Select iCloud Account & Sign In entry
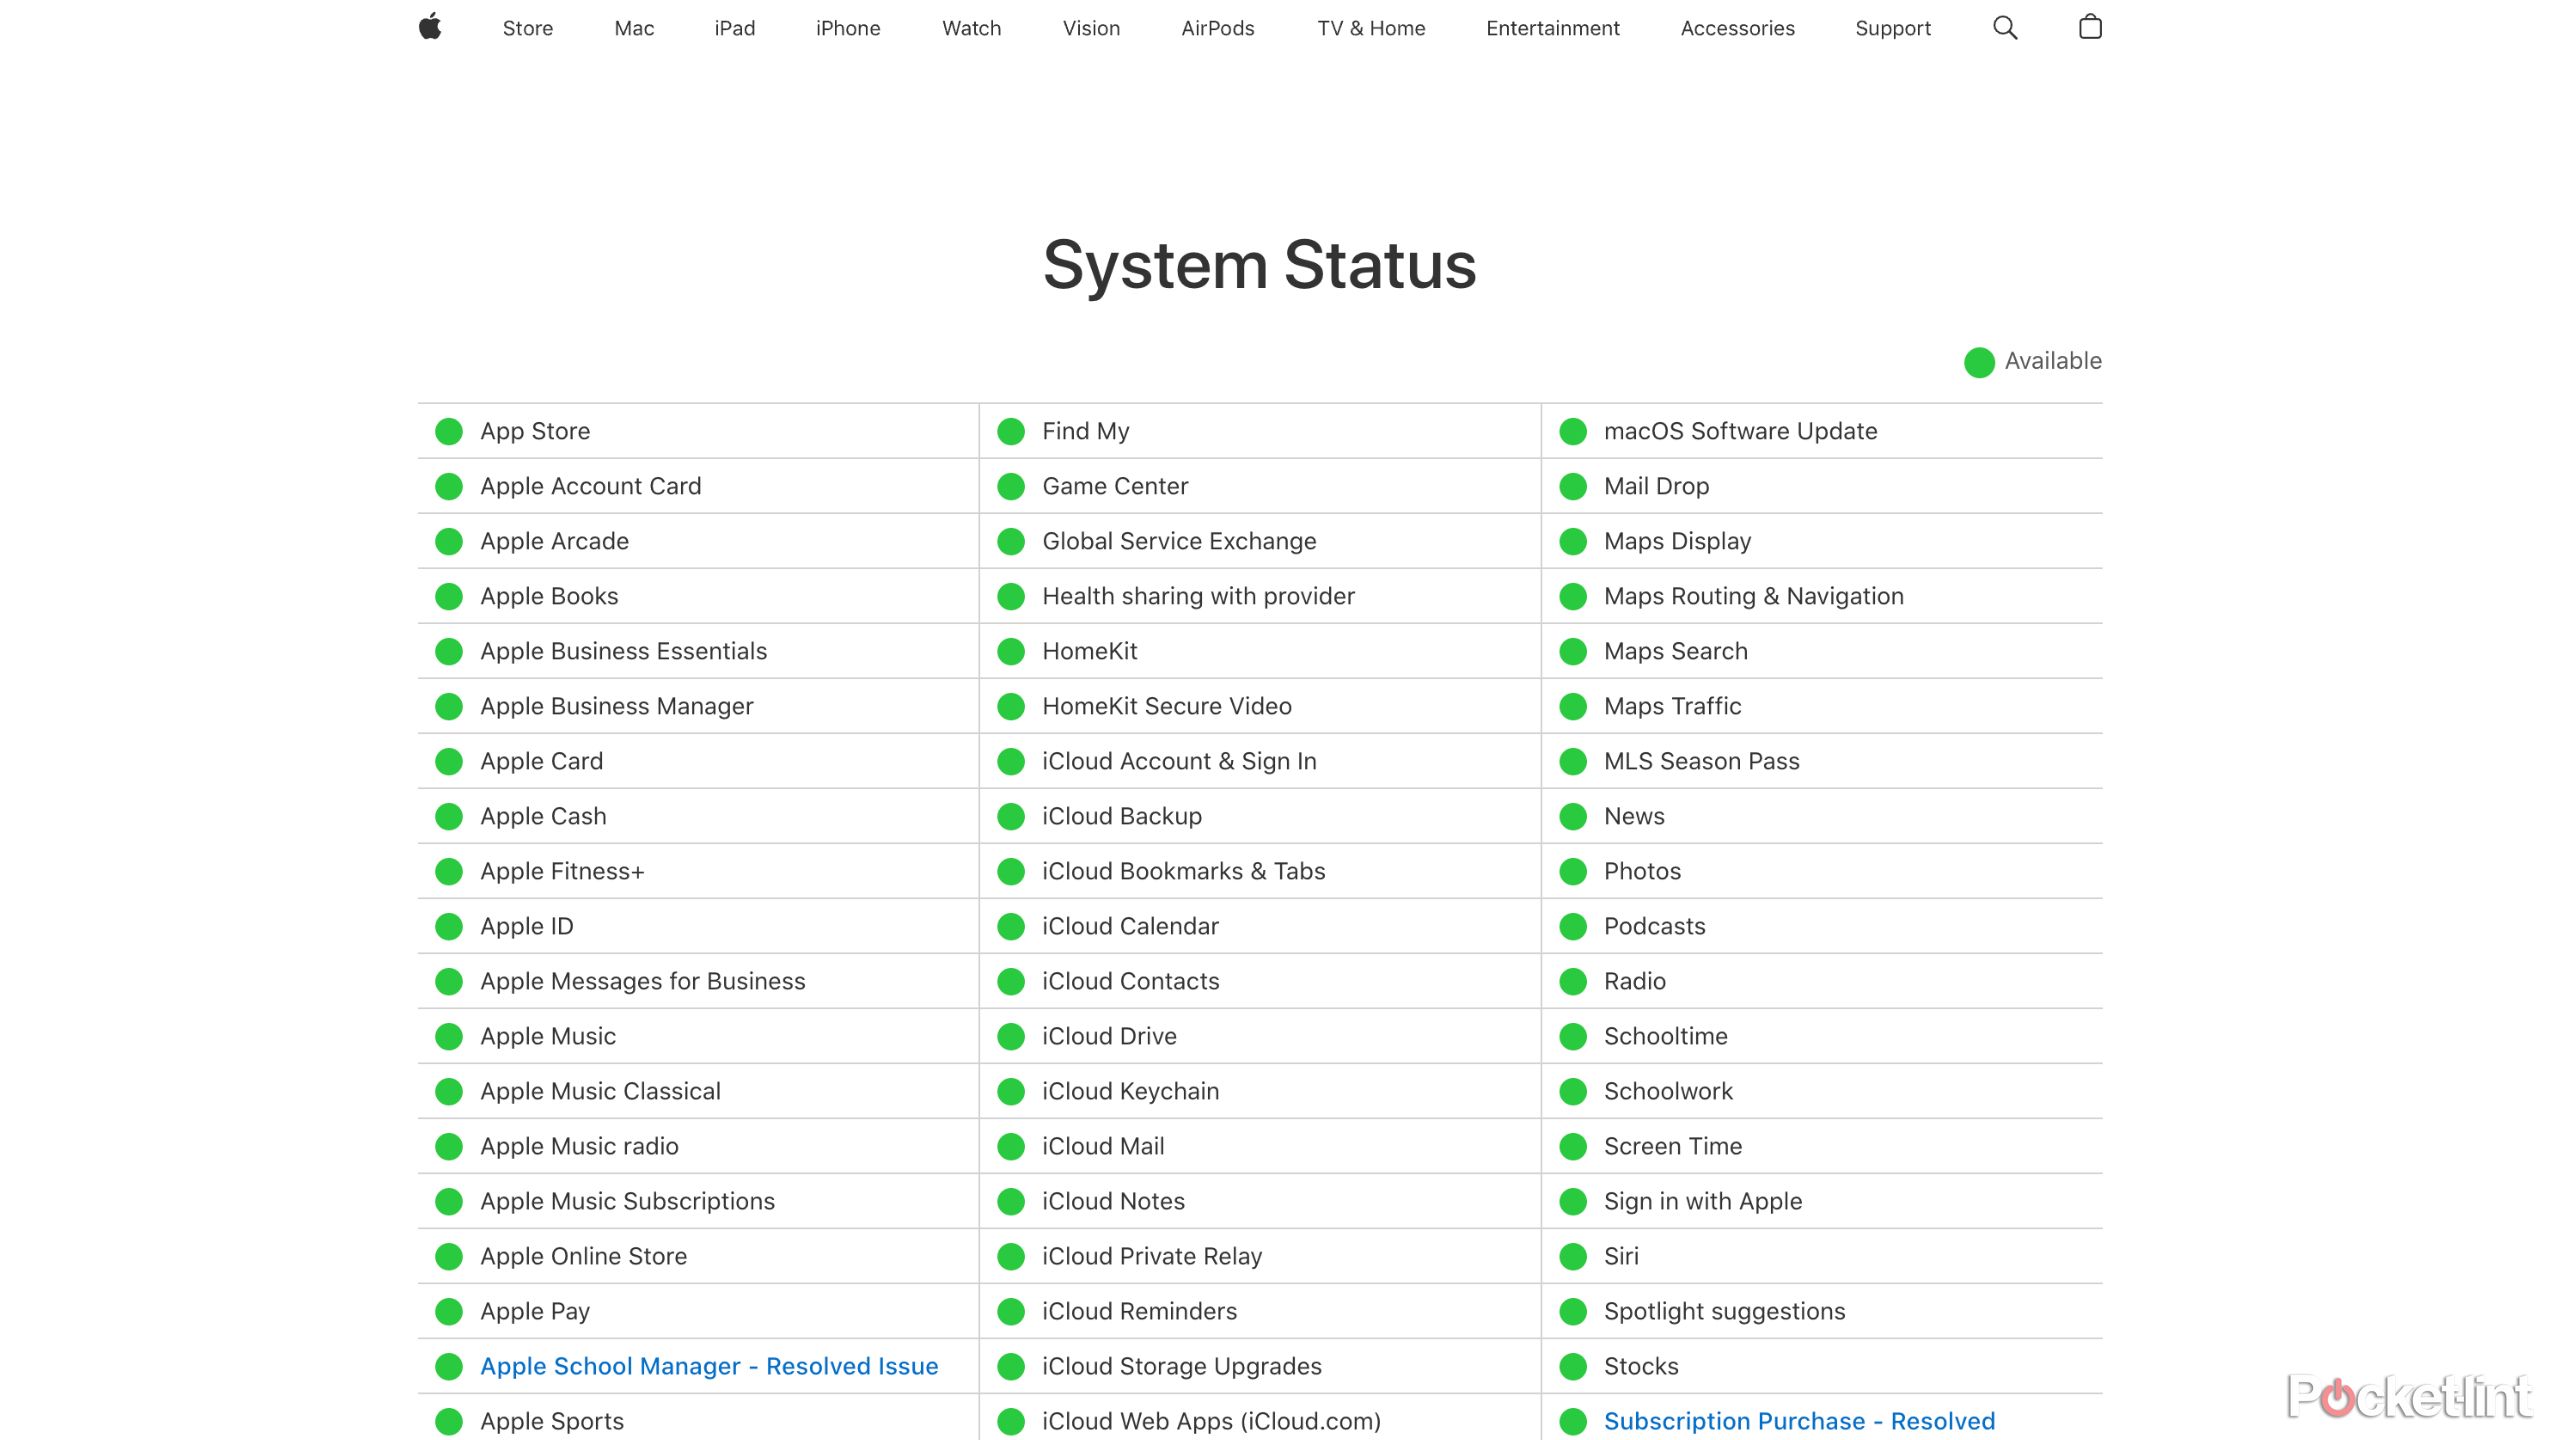2560x1440 pixels. tap(1260, 761)
